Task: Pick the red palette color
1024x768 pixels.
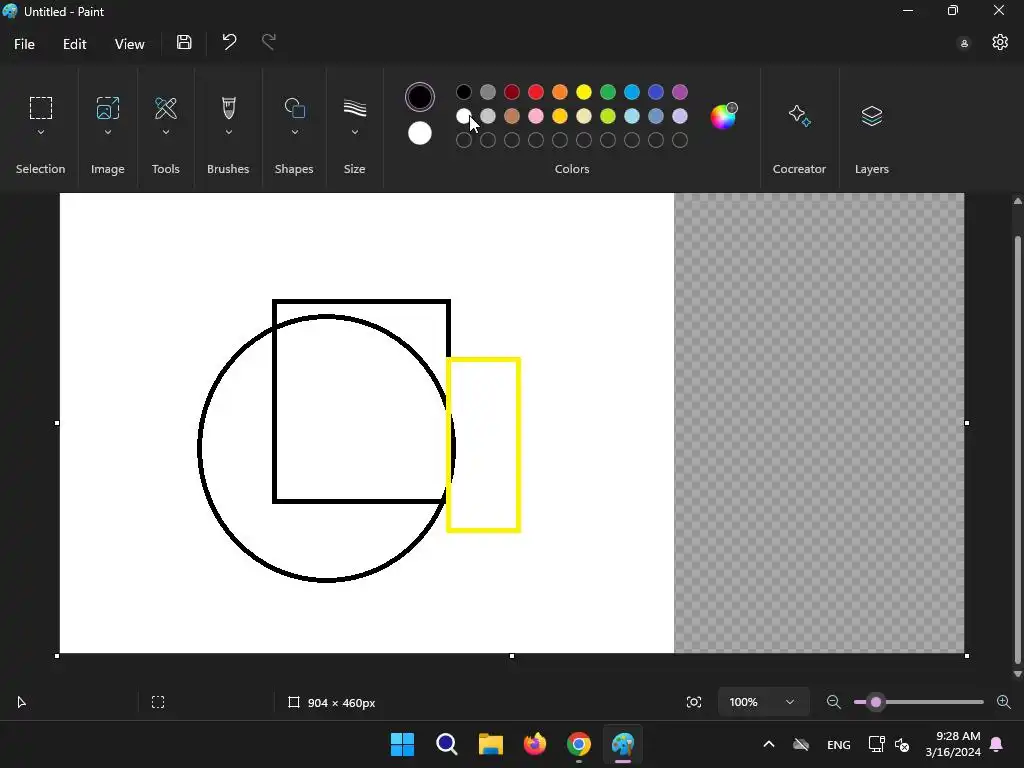Action: click(536, 92)
